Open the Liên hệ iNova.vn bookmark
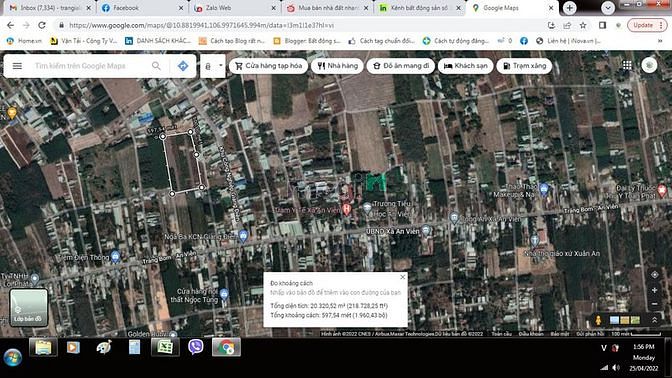The width and height of the screenshot is (672, 378). 569,41
